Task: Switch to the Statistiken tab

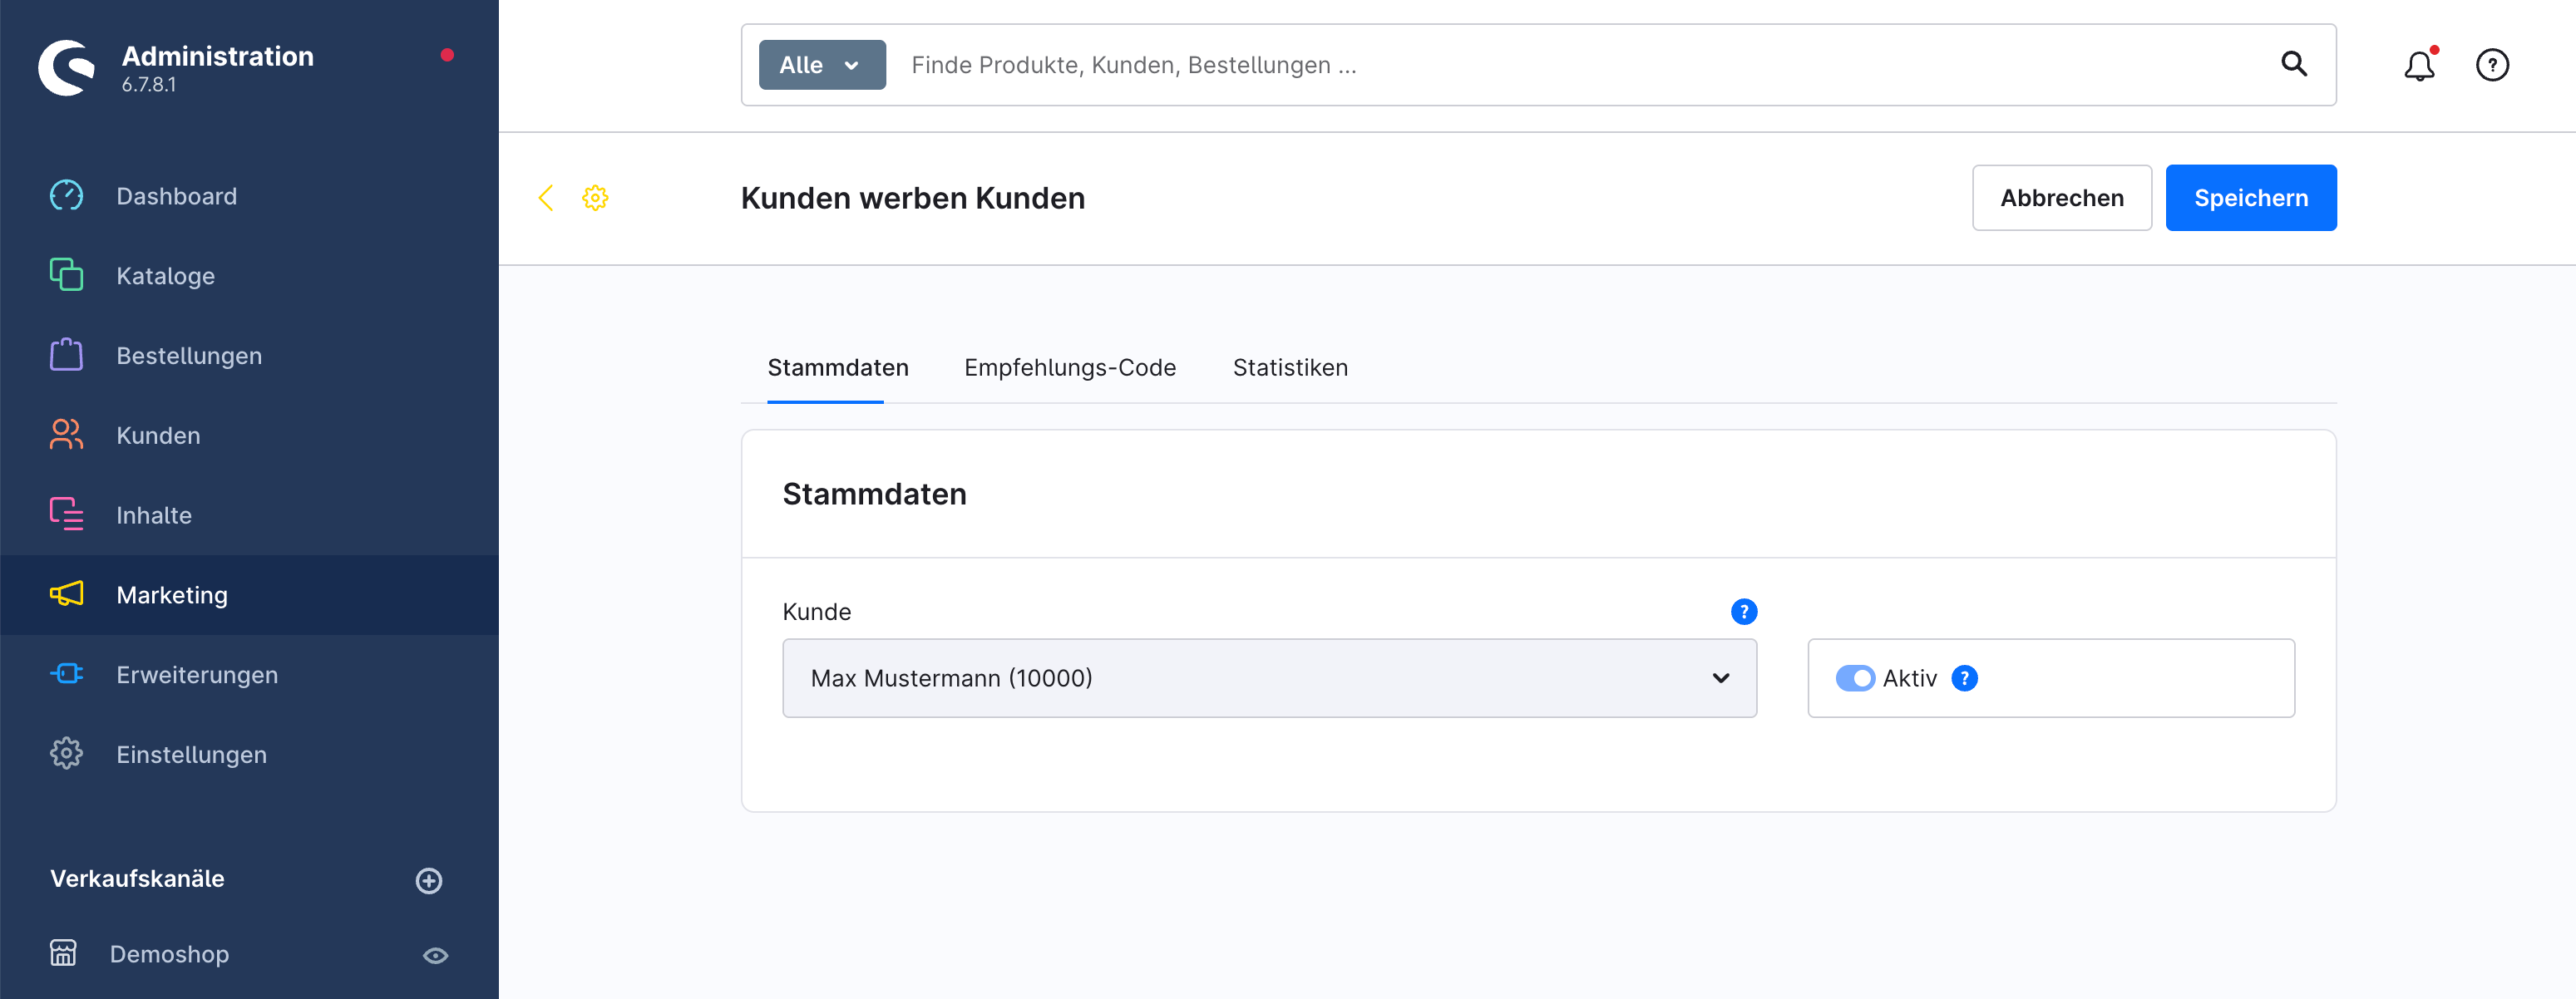Action: 1289,368
